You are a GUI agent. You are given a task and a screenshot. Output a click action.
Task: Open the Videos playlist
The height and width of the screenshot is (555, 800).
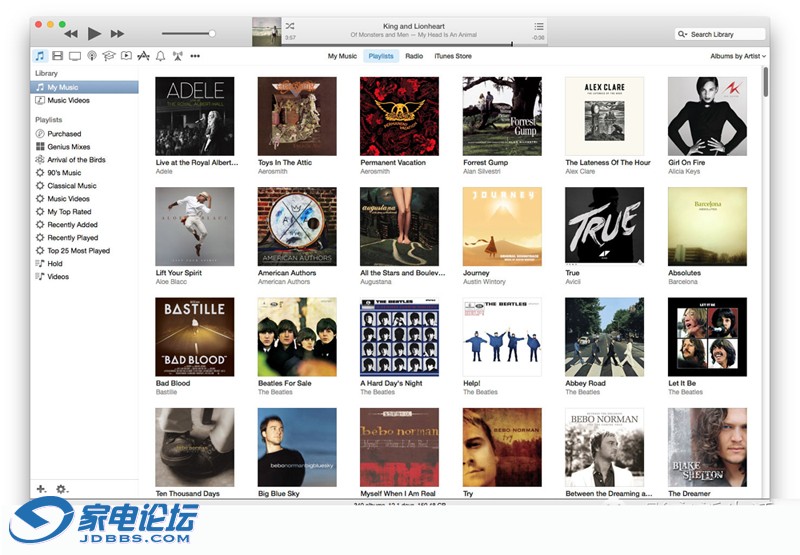(x=84, y=277)
